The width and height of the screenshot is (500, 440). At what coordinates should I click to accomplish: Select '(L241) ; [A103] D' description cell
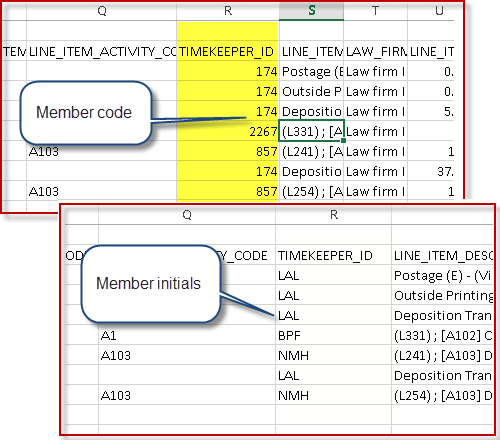(x=443, y=355)
